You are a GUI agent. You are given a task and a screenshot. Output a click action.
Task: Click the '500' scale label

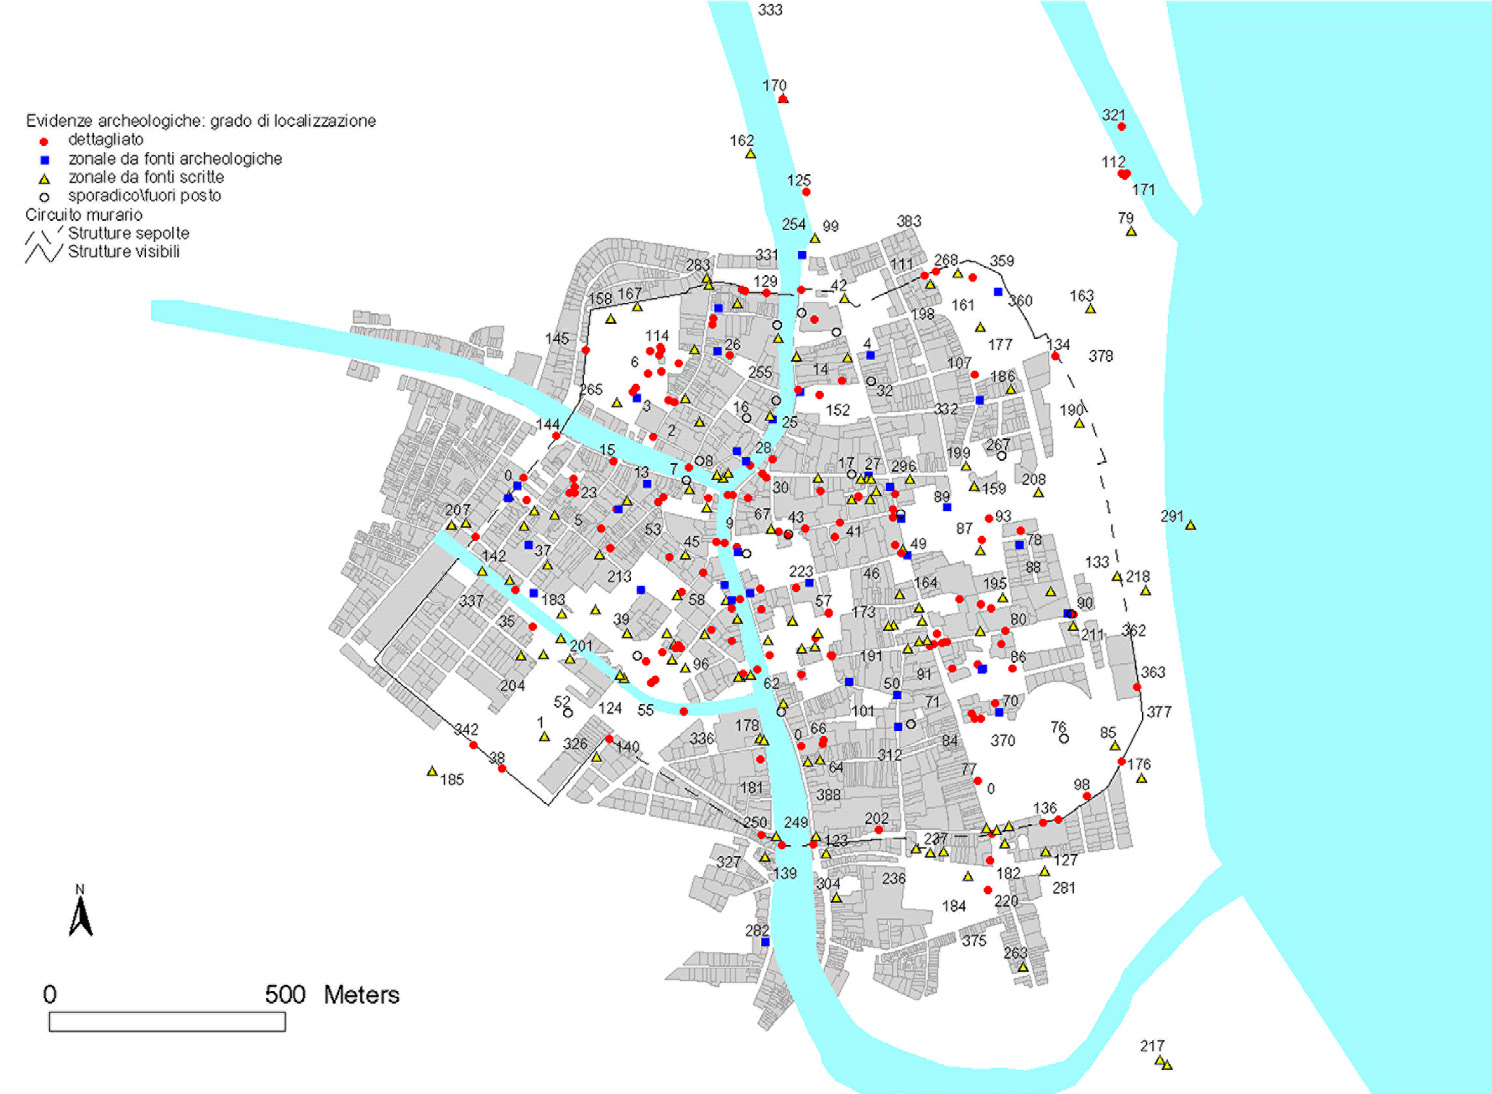[x=285, y=994]
